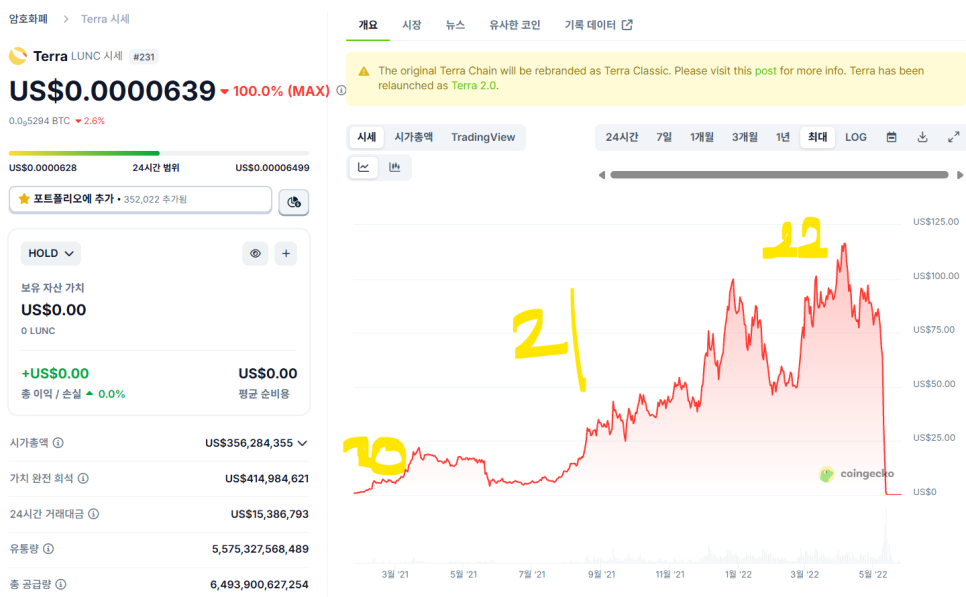966x597 pixels.
Task: Add Terra to portfolio button
Action: (x=140, y=199)
